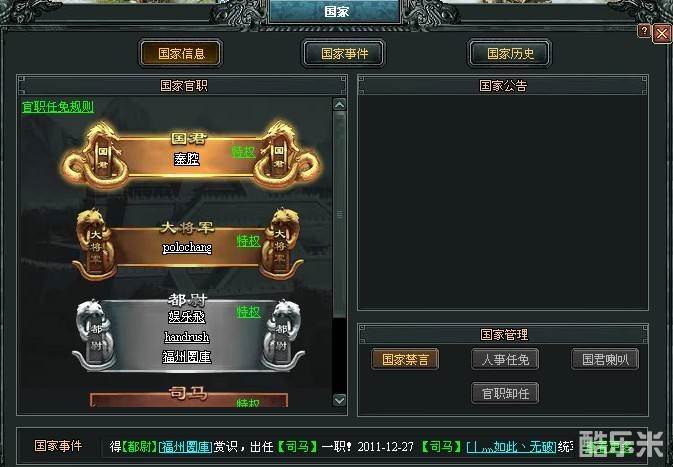Viewport: 673px width, 467px height.
Task: Click the right 大将军 serpent emblem
Action: pos(280,243)
